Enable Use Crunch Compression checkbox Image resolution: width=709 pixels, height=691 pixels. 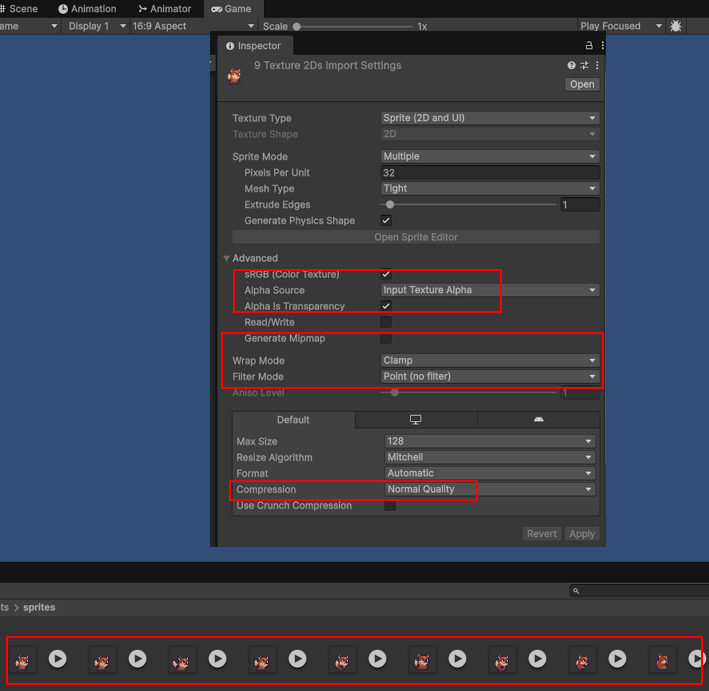pos(390,506)
